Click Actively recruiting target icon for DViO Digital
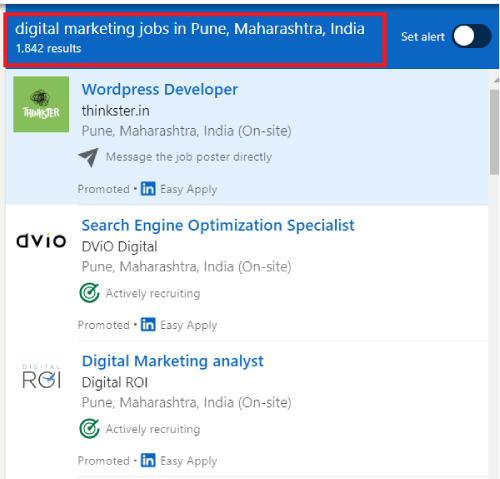The image size is (500, 479). pyautogui.click(x=89, y=293)
